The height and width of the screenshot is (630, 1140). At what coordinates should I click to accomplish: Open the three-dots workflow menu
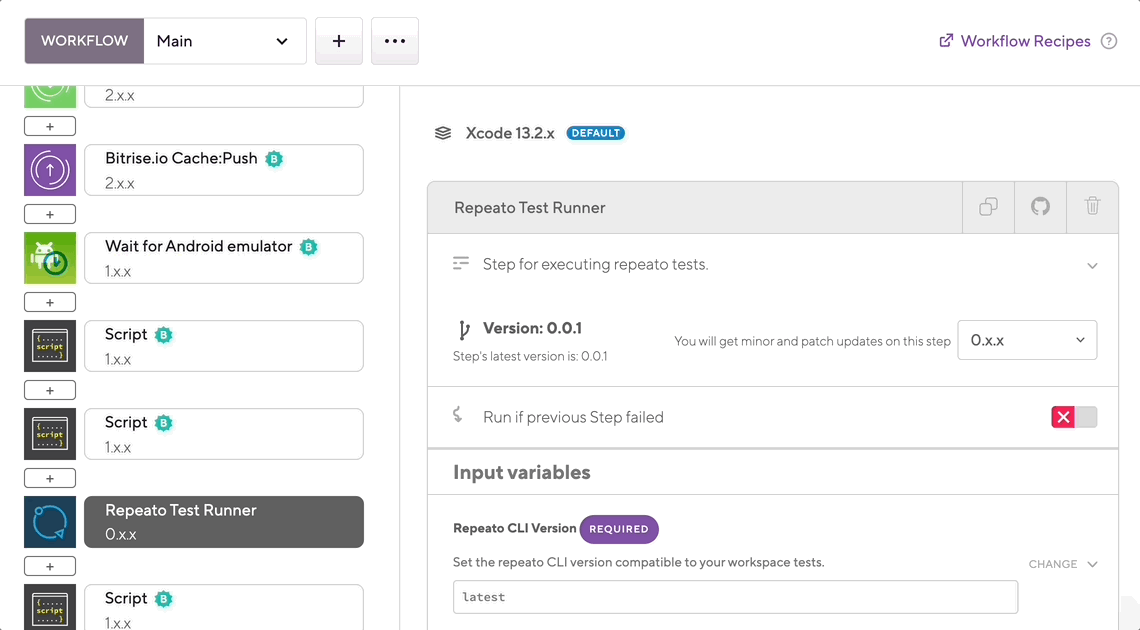click(x=395, y=41)
